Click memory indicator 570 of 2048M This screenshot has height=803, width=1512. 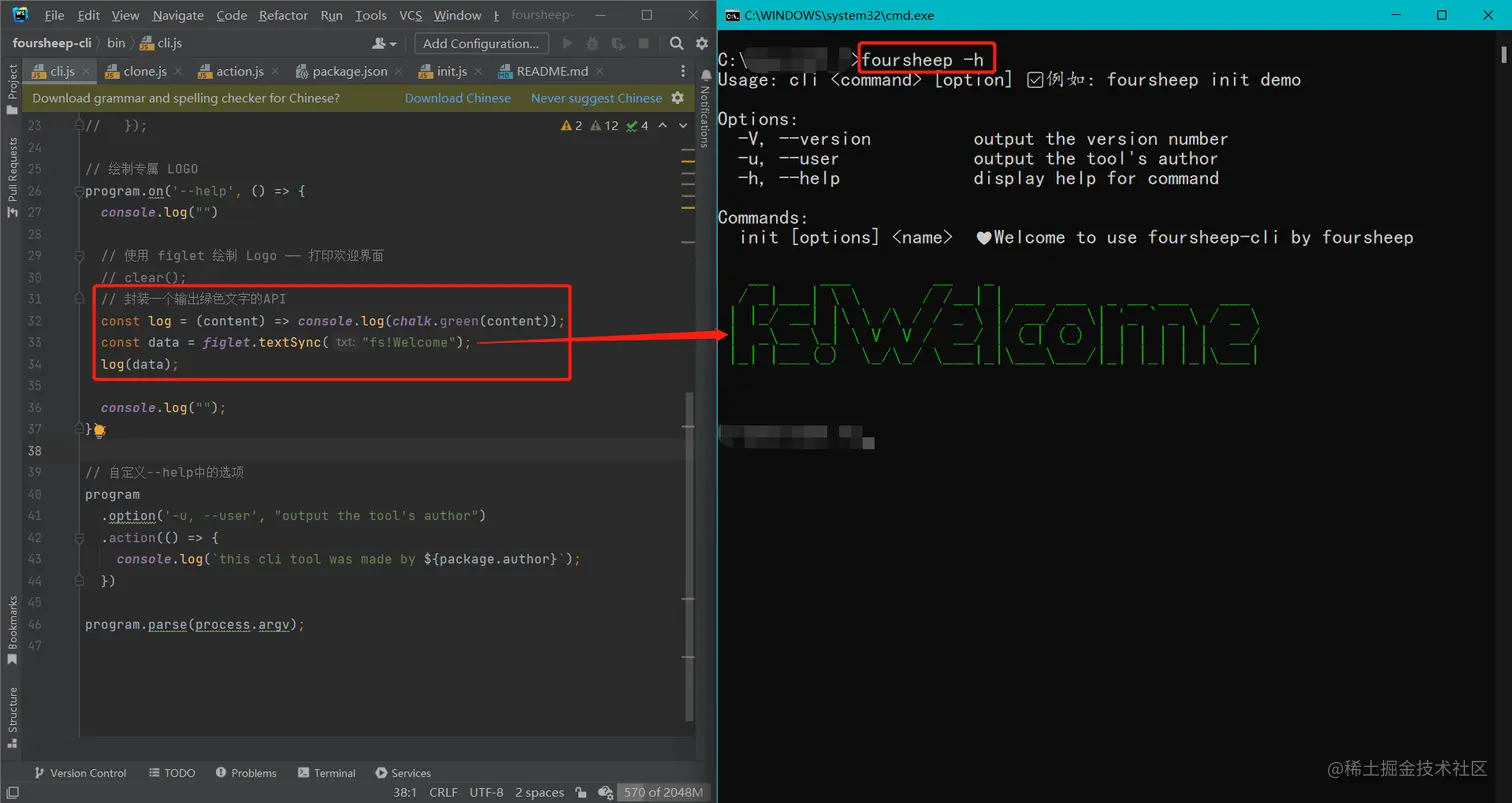tap(664, 792)
